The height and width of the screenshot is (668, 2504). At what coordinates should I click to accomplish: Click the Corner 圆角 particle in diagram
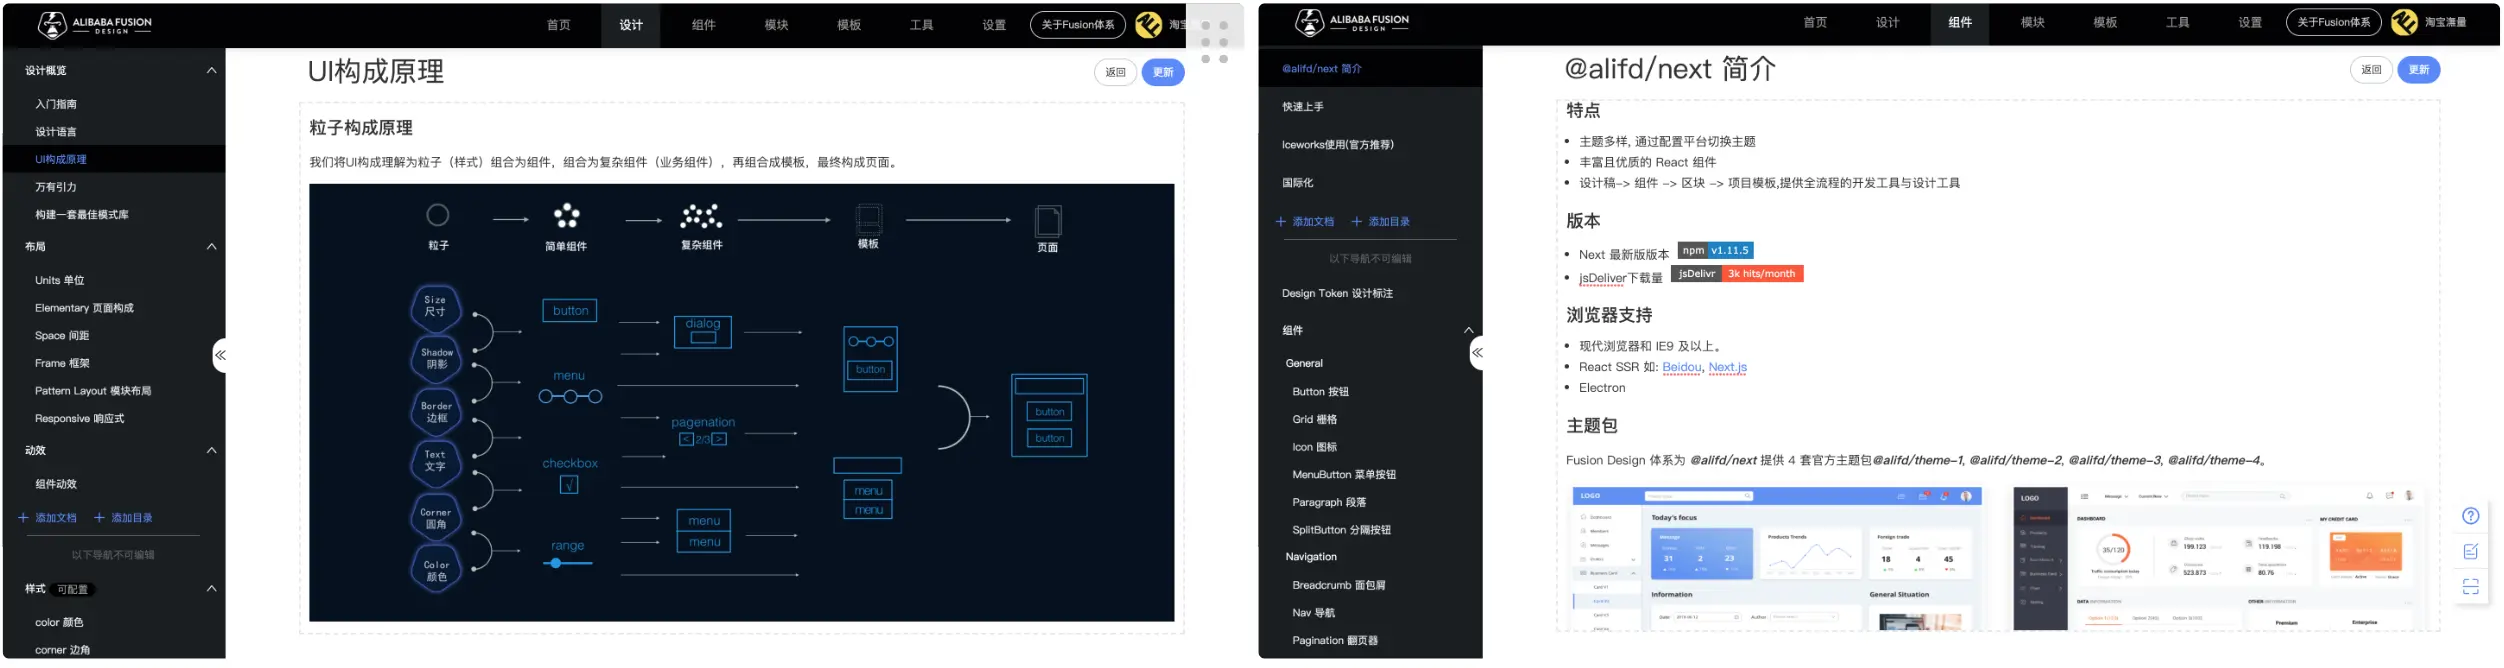coord(436,518)
